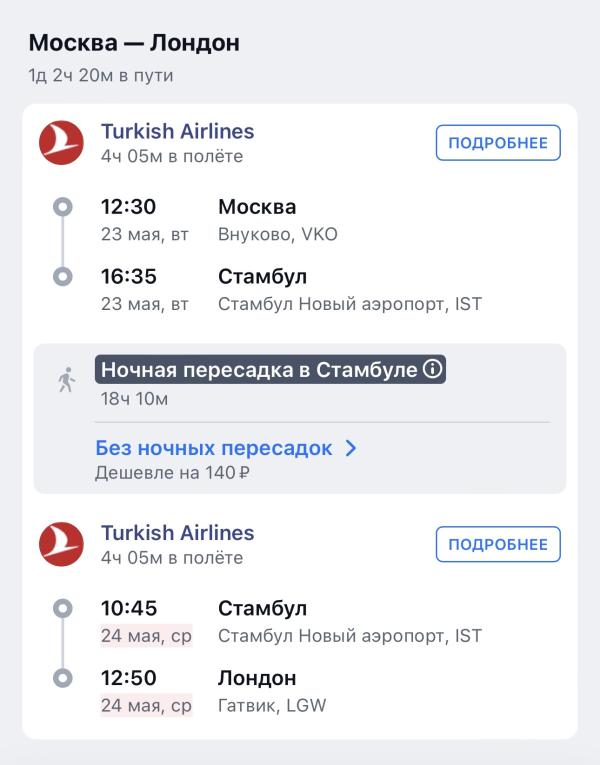Click the second Turkish Airlines logo icon
Image resolution: width=600 pixels, height=765 pixels.
pyautogui.click(x=61, y=544)
